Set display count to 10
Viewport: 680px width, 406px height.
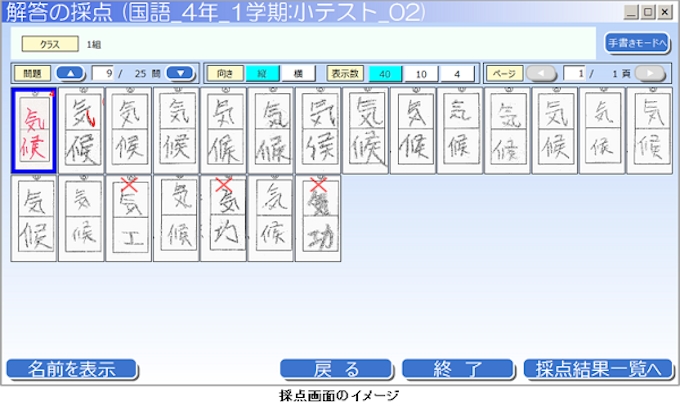422,73
